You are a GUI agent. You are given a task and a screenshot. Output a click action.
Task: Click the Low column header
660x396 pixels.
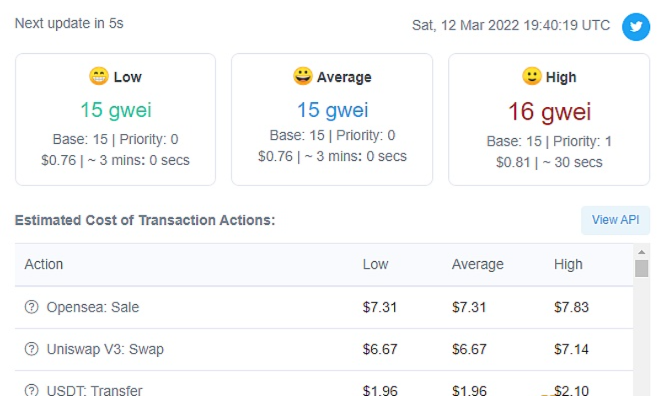point(375,264)
